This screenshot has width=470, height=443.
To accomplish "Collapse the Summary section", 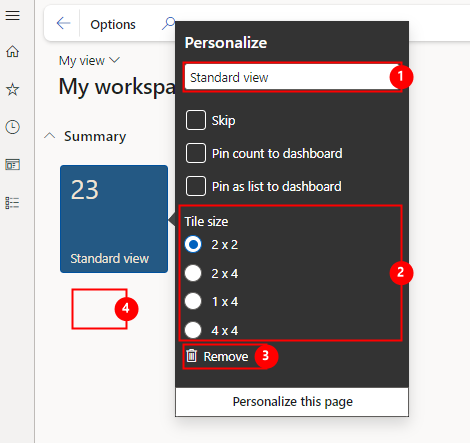I will coord(50,136).
